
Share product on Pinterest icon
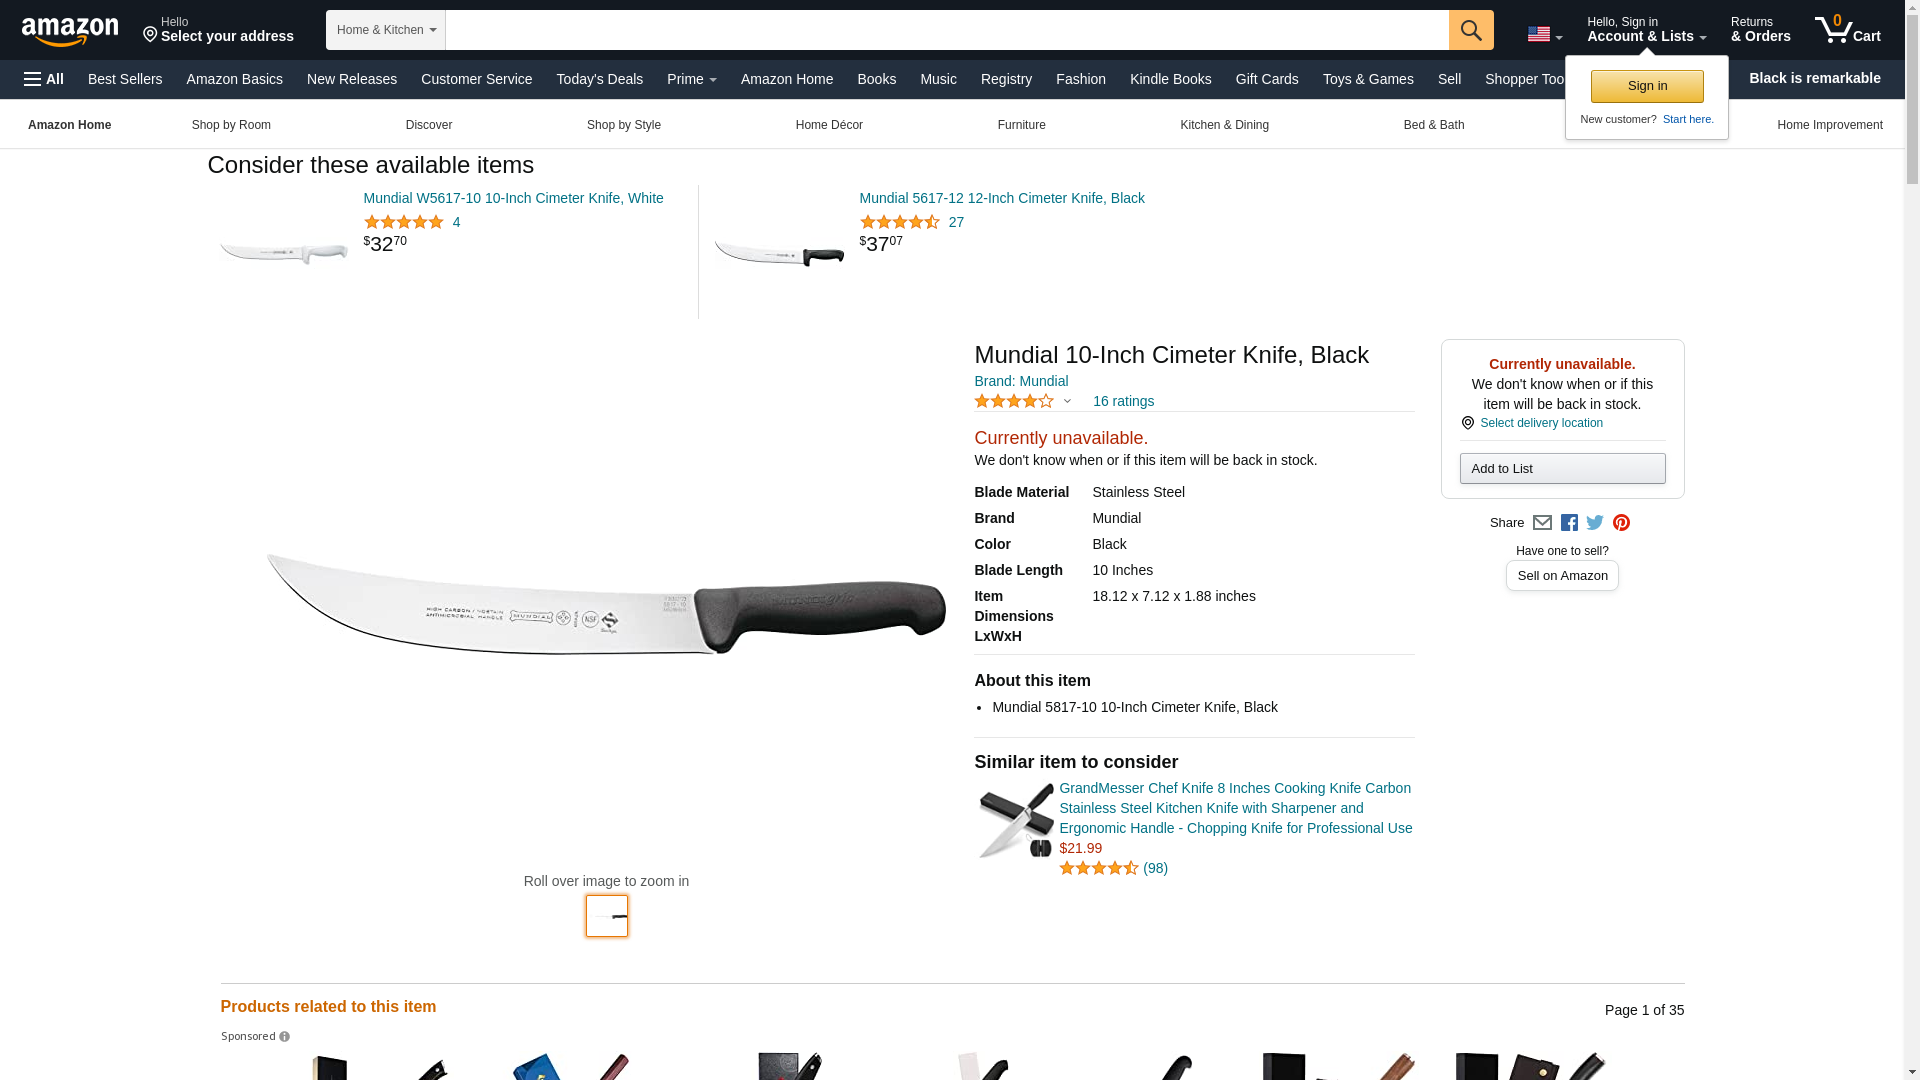coord(1621,523)
